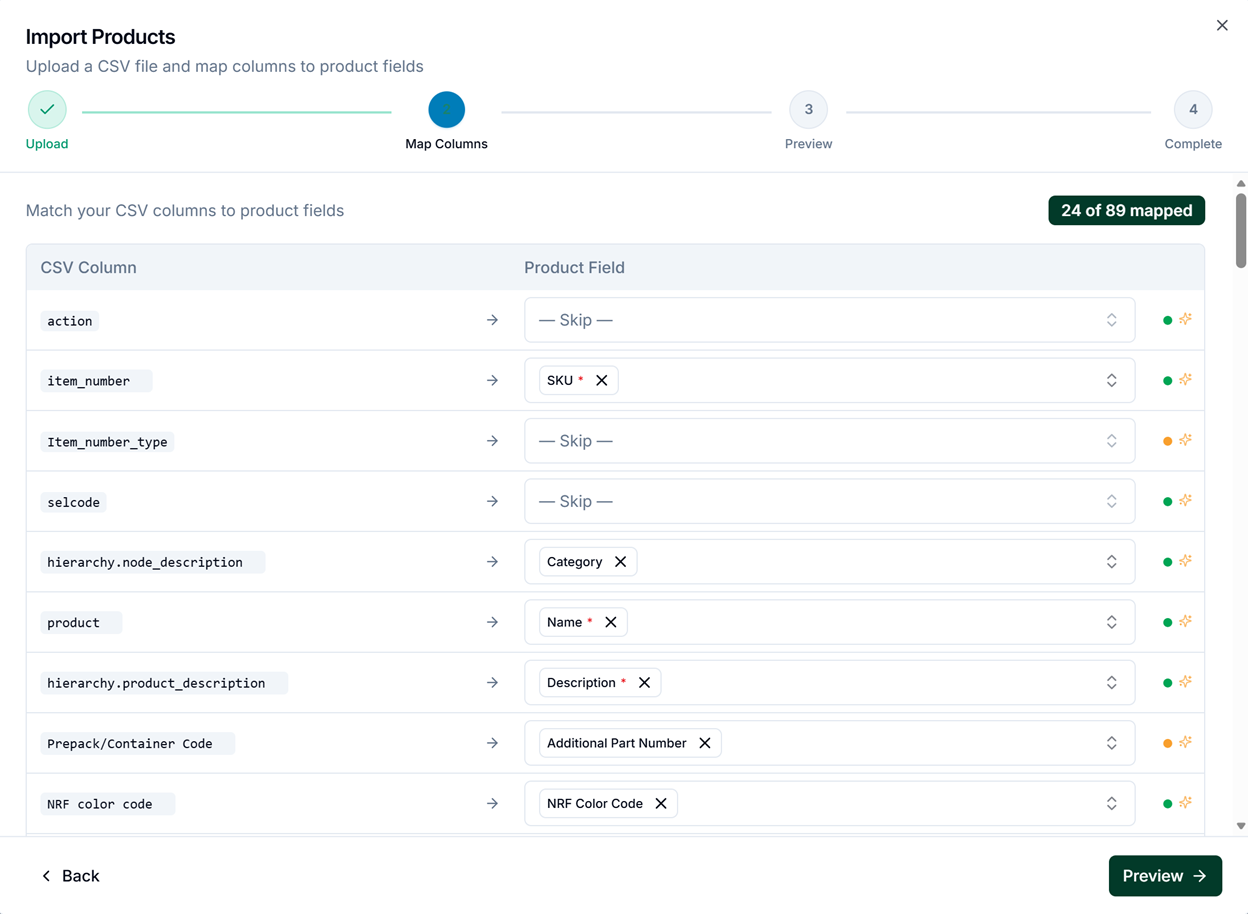Jump to step 4 Complete
The height and width of the screenshot is (914, 1248).
click(x=1193, y=110)
